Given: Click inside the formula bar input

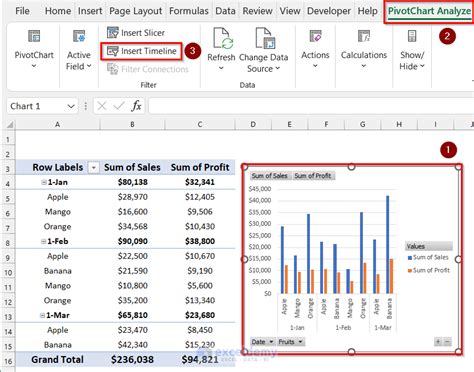Looking at the screenshot, I should tap(310, 106).
